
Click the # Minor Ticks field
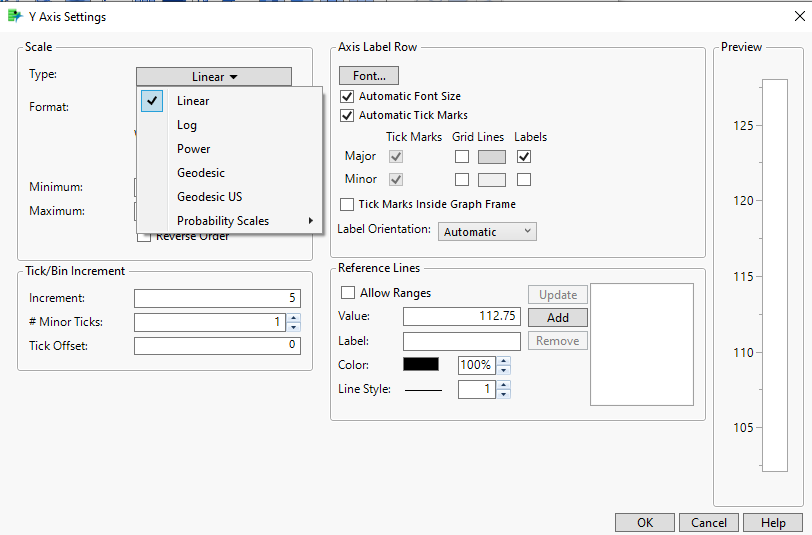point(210,322)
